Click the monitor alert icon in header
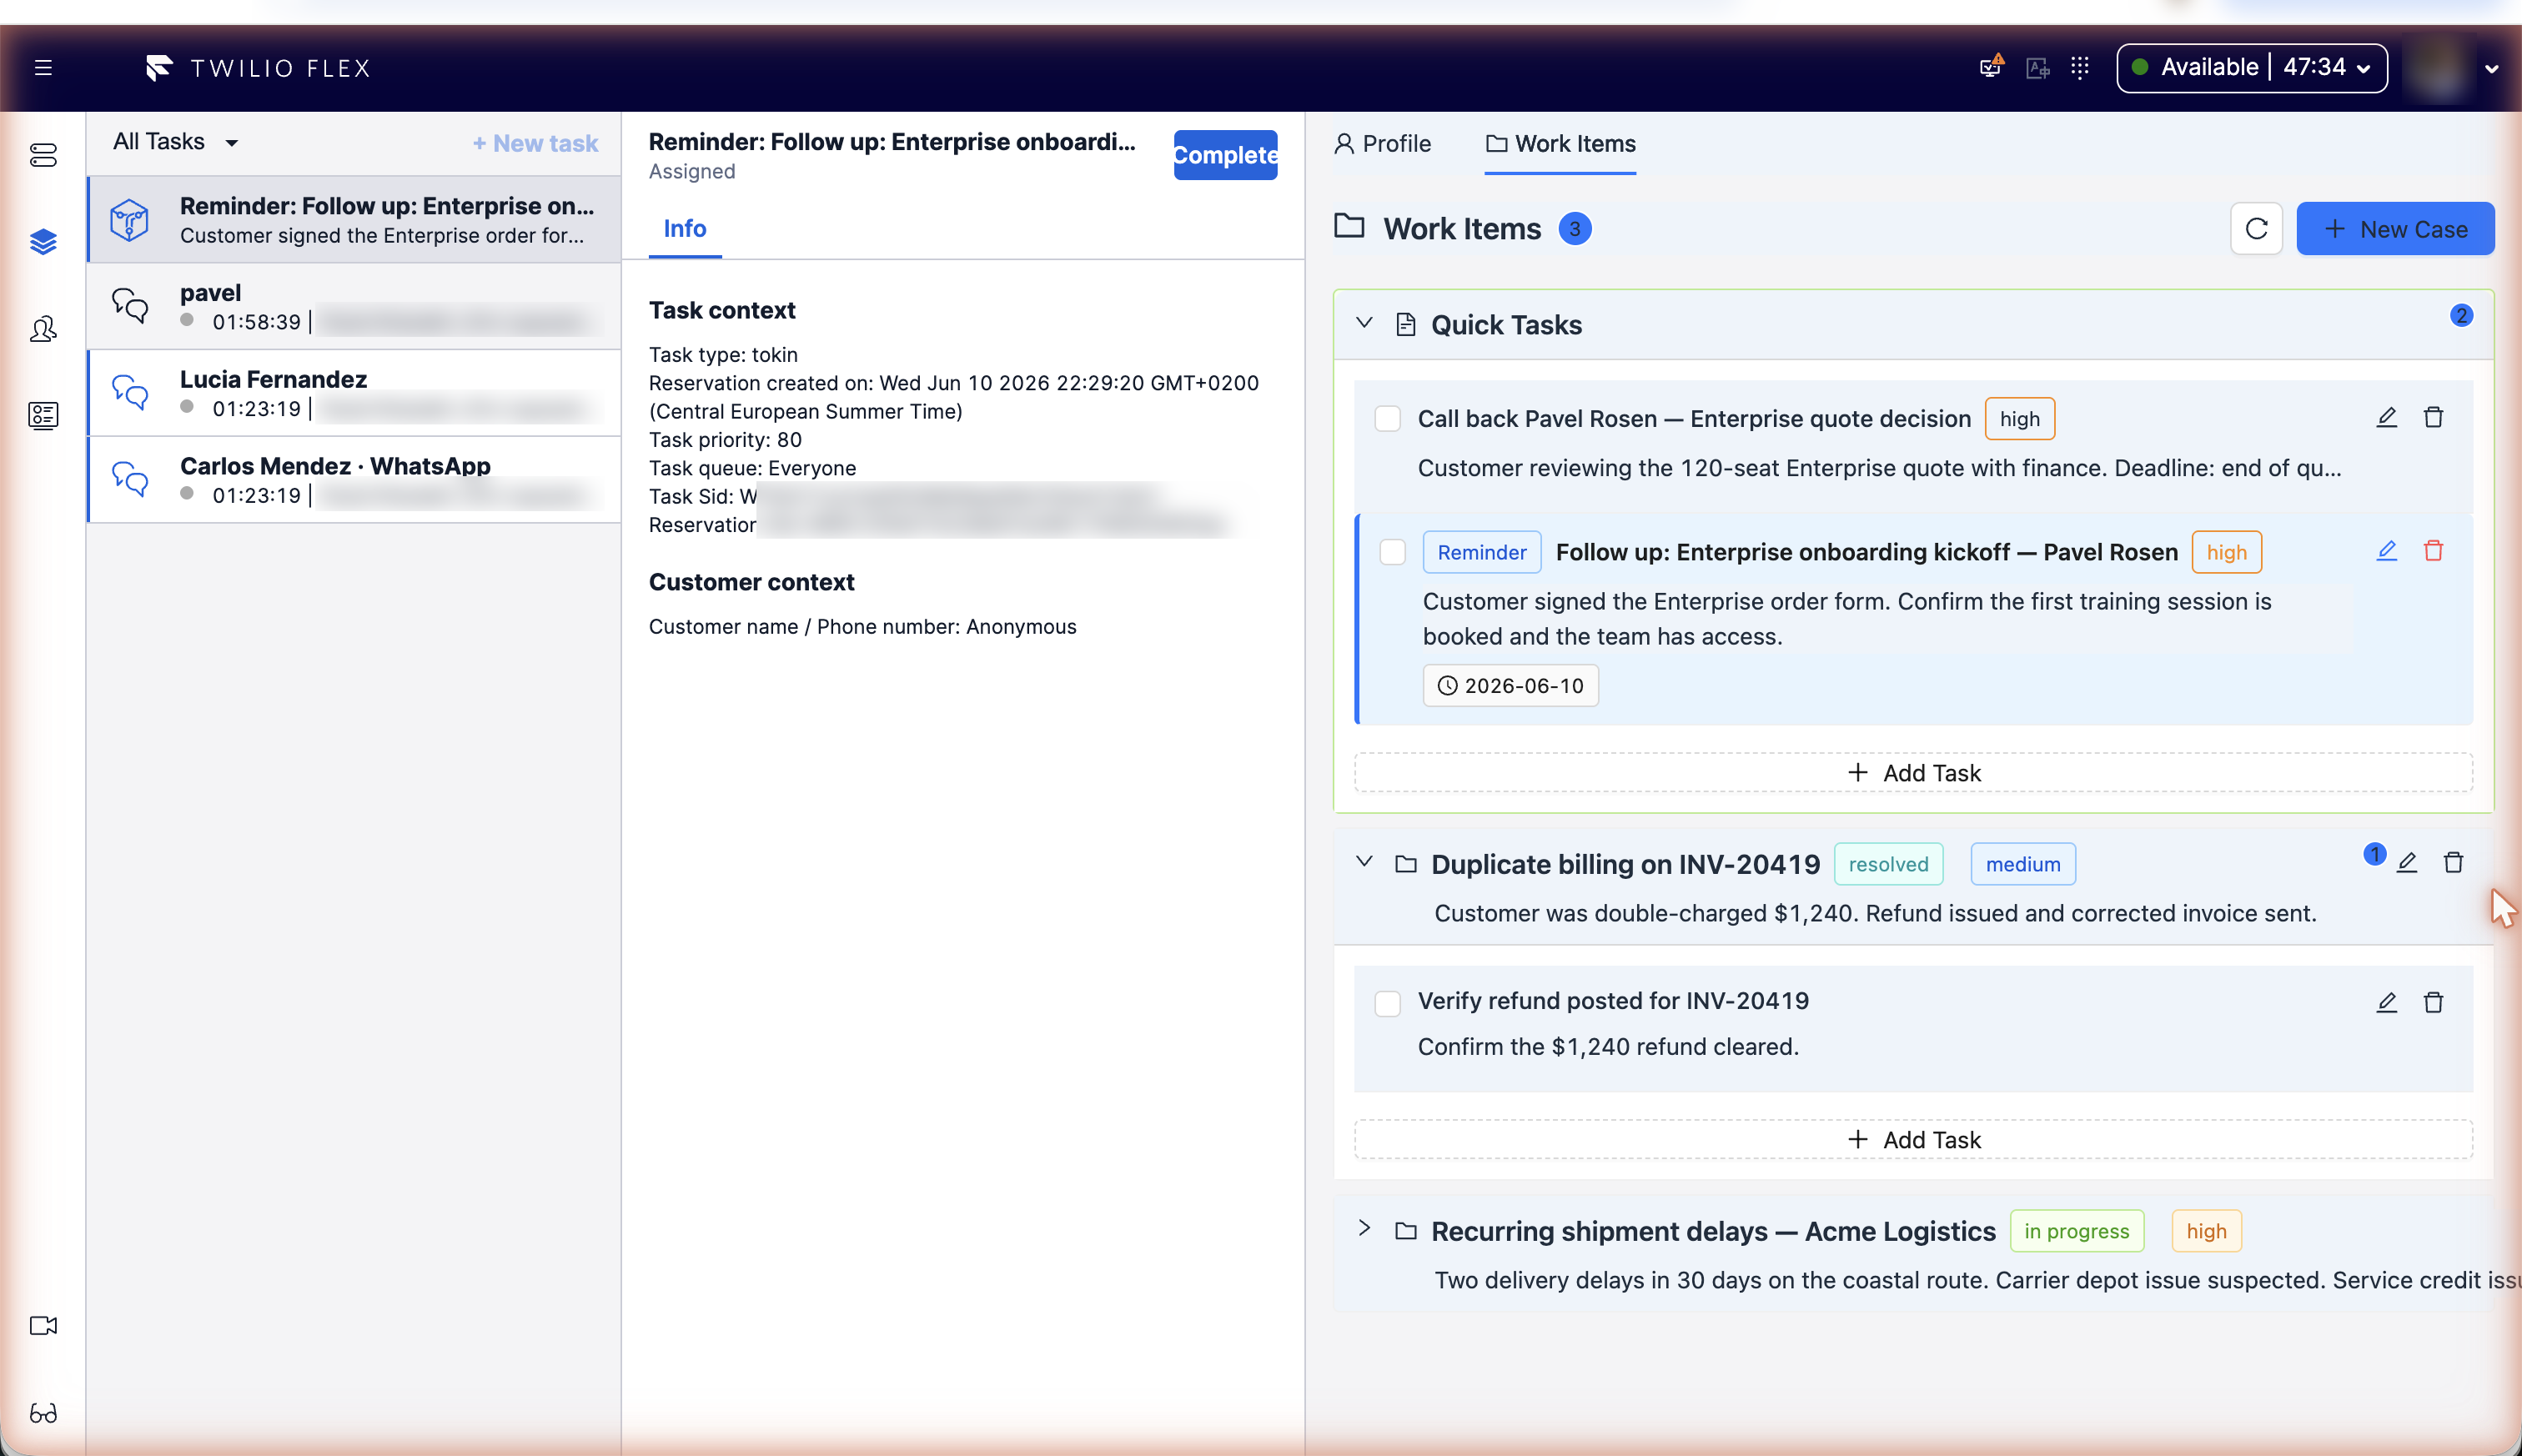Viewport: 2522px width, 1456px height. click(x=1991, y=67)
